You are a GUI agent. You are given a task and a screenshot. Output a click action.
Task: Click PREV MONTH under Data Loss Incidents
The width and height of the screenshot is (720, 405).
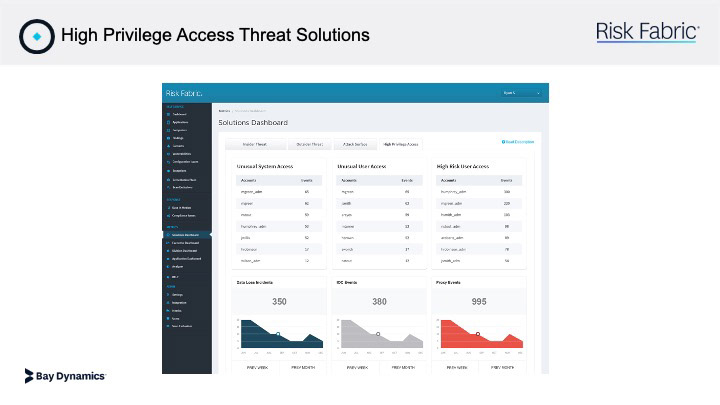tap(303, 367)
